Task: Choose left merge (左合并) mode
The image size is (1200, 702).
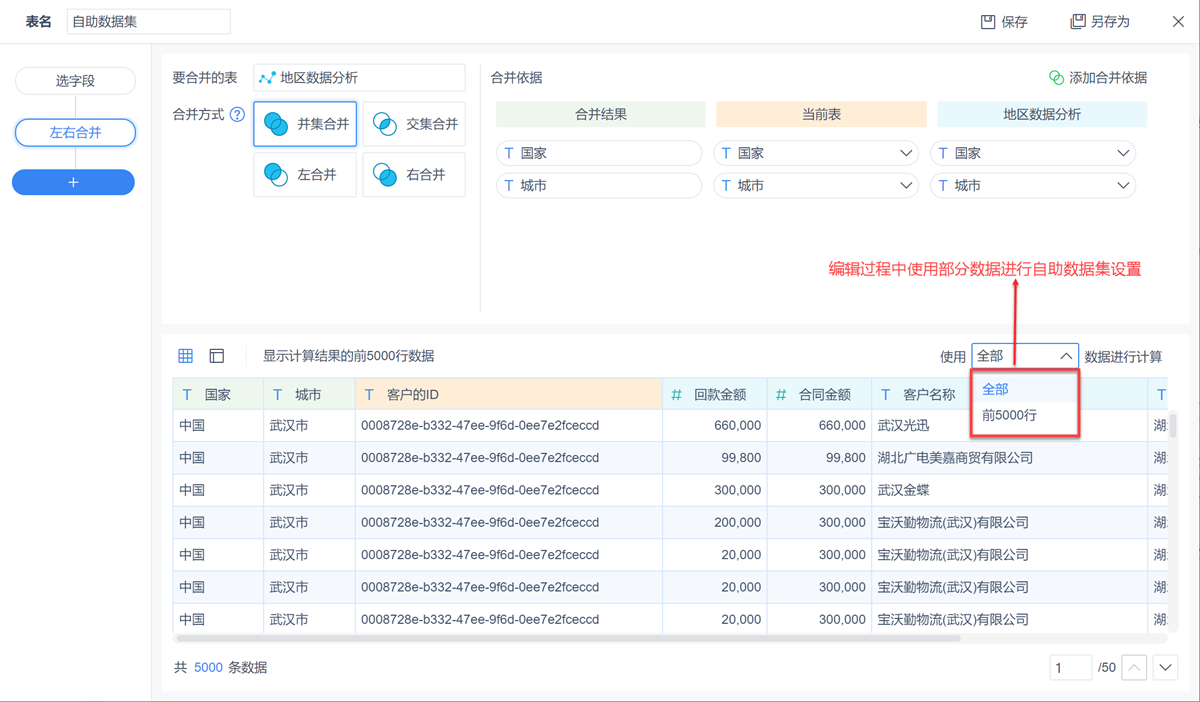Action: tap(305, 175)
